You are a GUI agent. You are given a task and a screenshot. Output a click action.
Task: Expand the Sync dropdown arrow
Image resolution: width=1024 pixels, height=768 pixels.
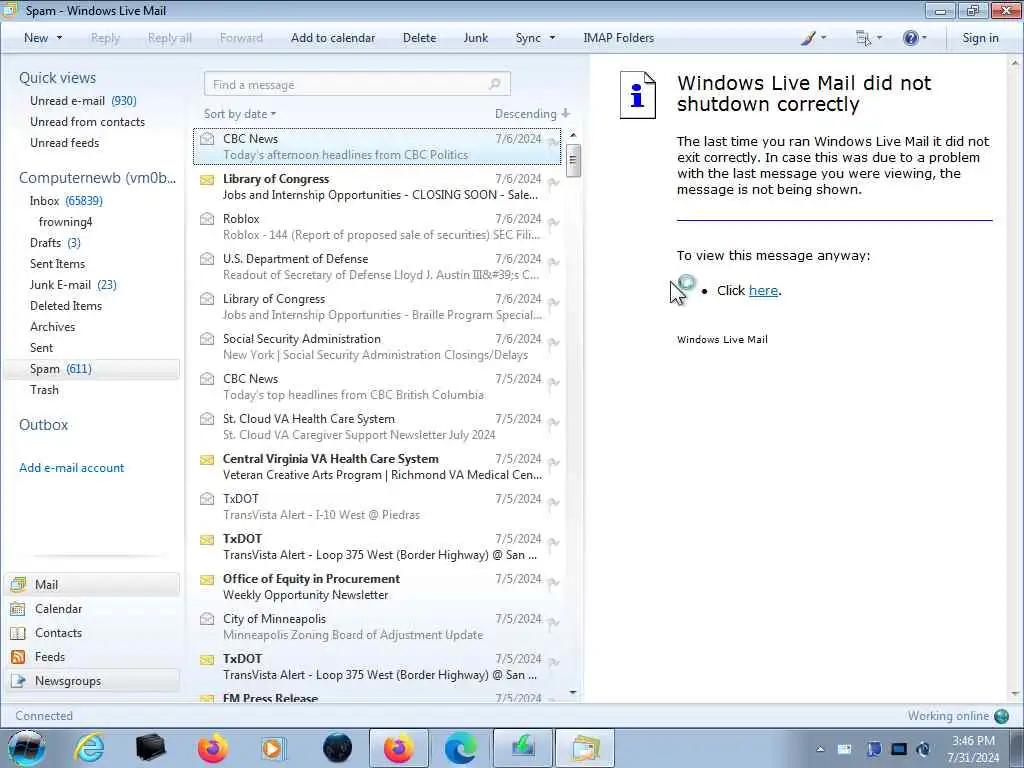(552, 38)
